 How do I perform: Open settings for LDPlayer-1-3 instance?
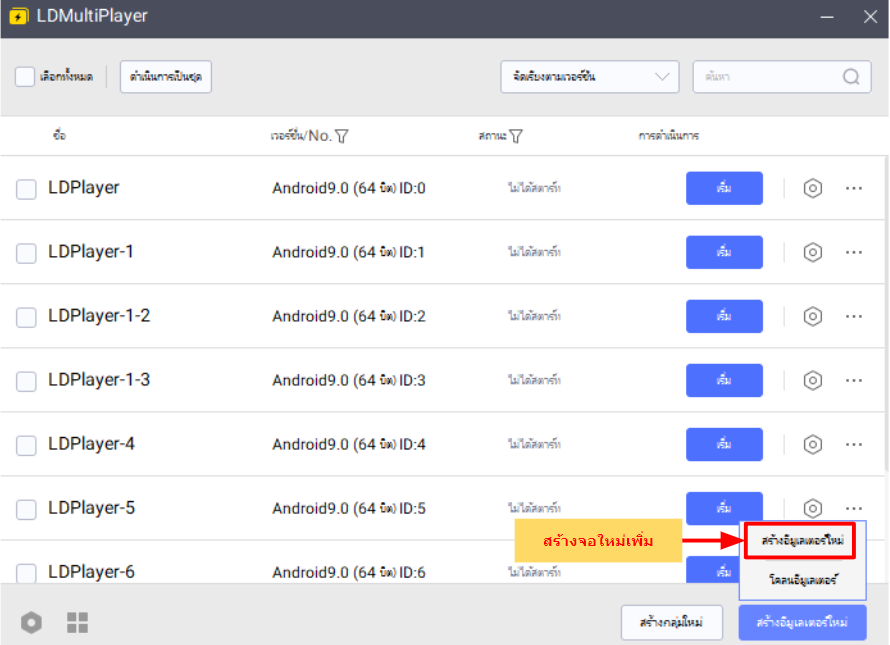click(812, 380)
